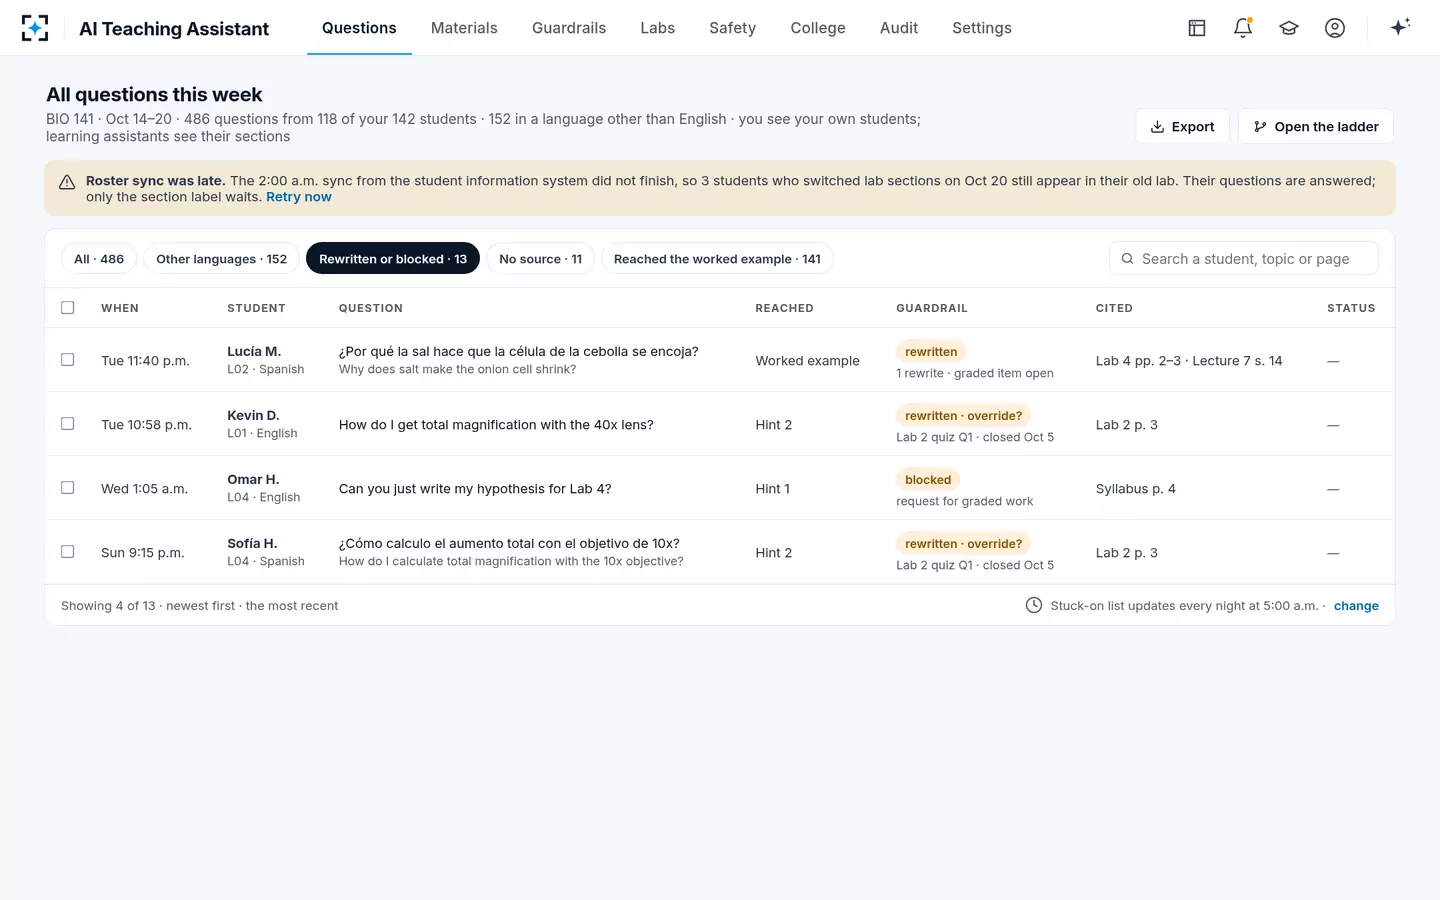
Task: Filter by All · 486
Action: (99, 259)
